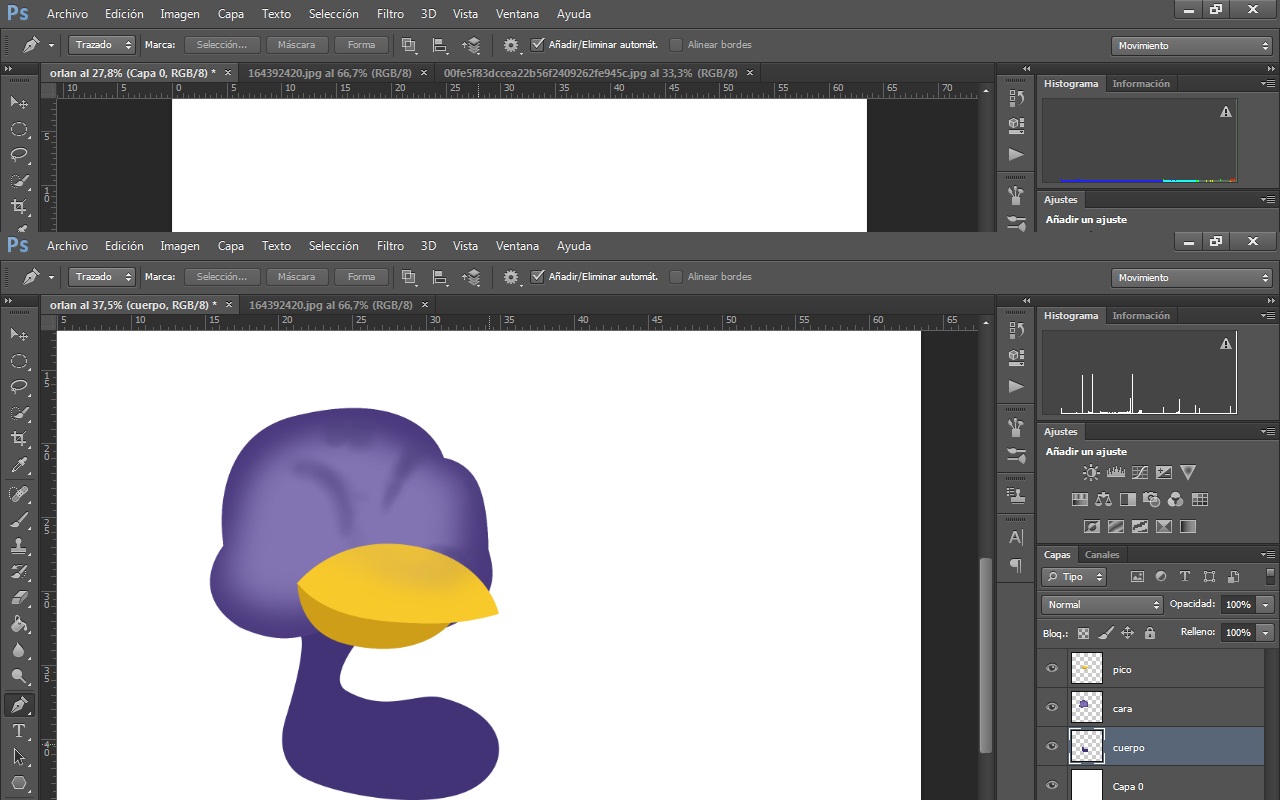Open the Opacidad slider arrow

1266,605
